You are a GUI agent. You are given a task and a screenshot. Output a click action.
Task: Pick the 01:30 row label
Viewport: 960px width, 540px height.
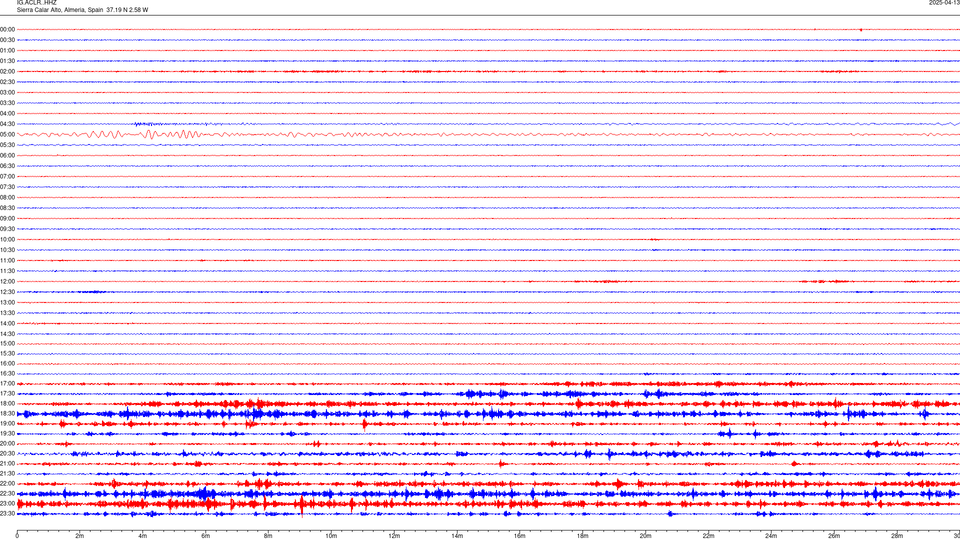point(7,61)
